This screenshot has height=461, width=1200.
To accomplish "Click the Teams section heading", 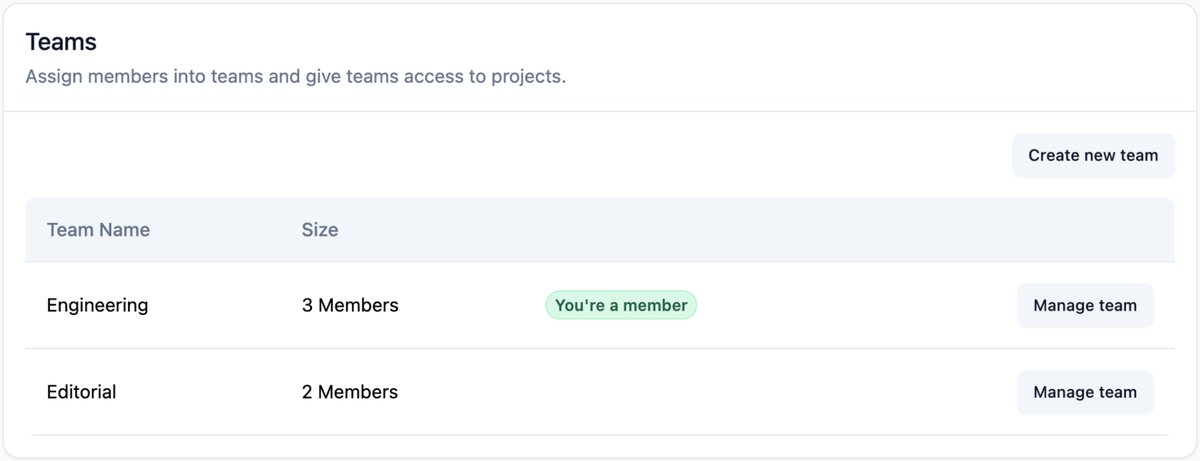I will 61,42.
